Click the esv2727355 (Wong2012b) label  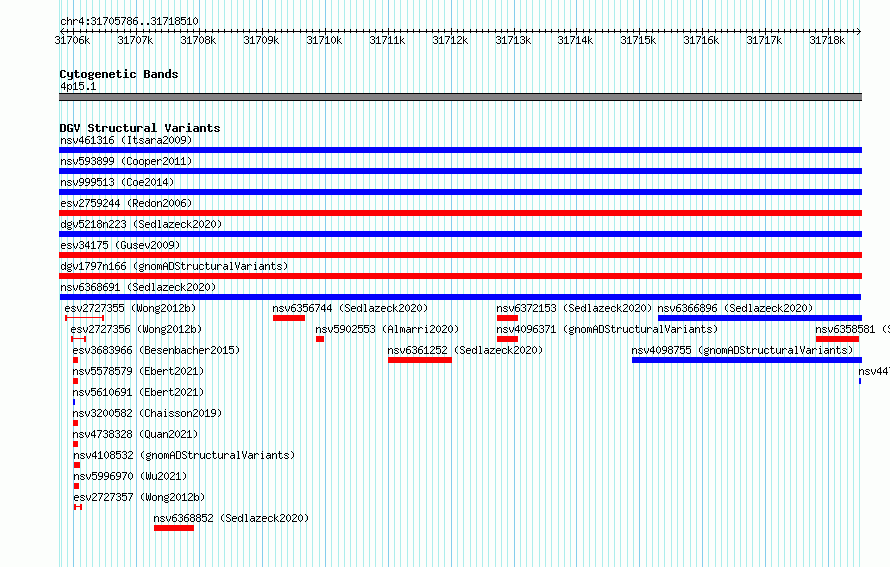tap(130, 308)
